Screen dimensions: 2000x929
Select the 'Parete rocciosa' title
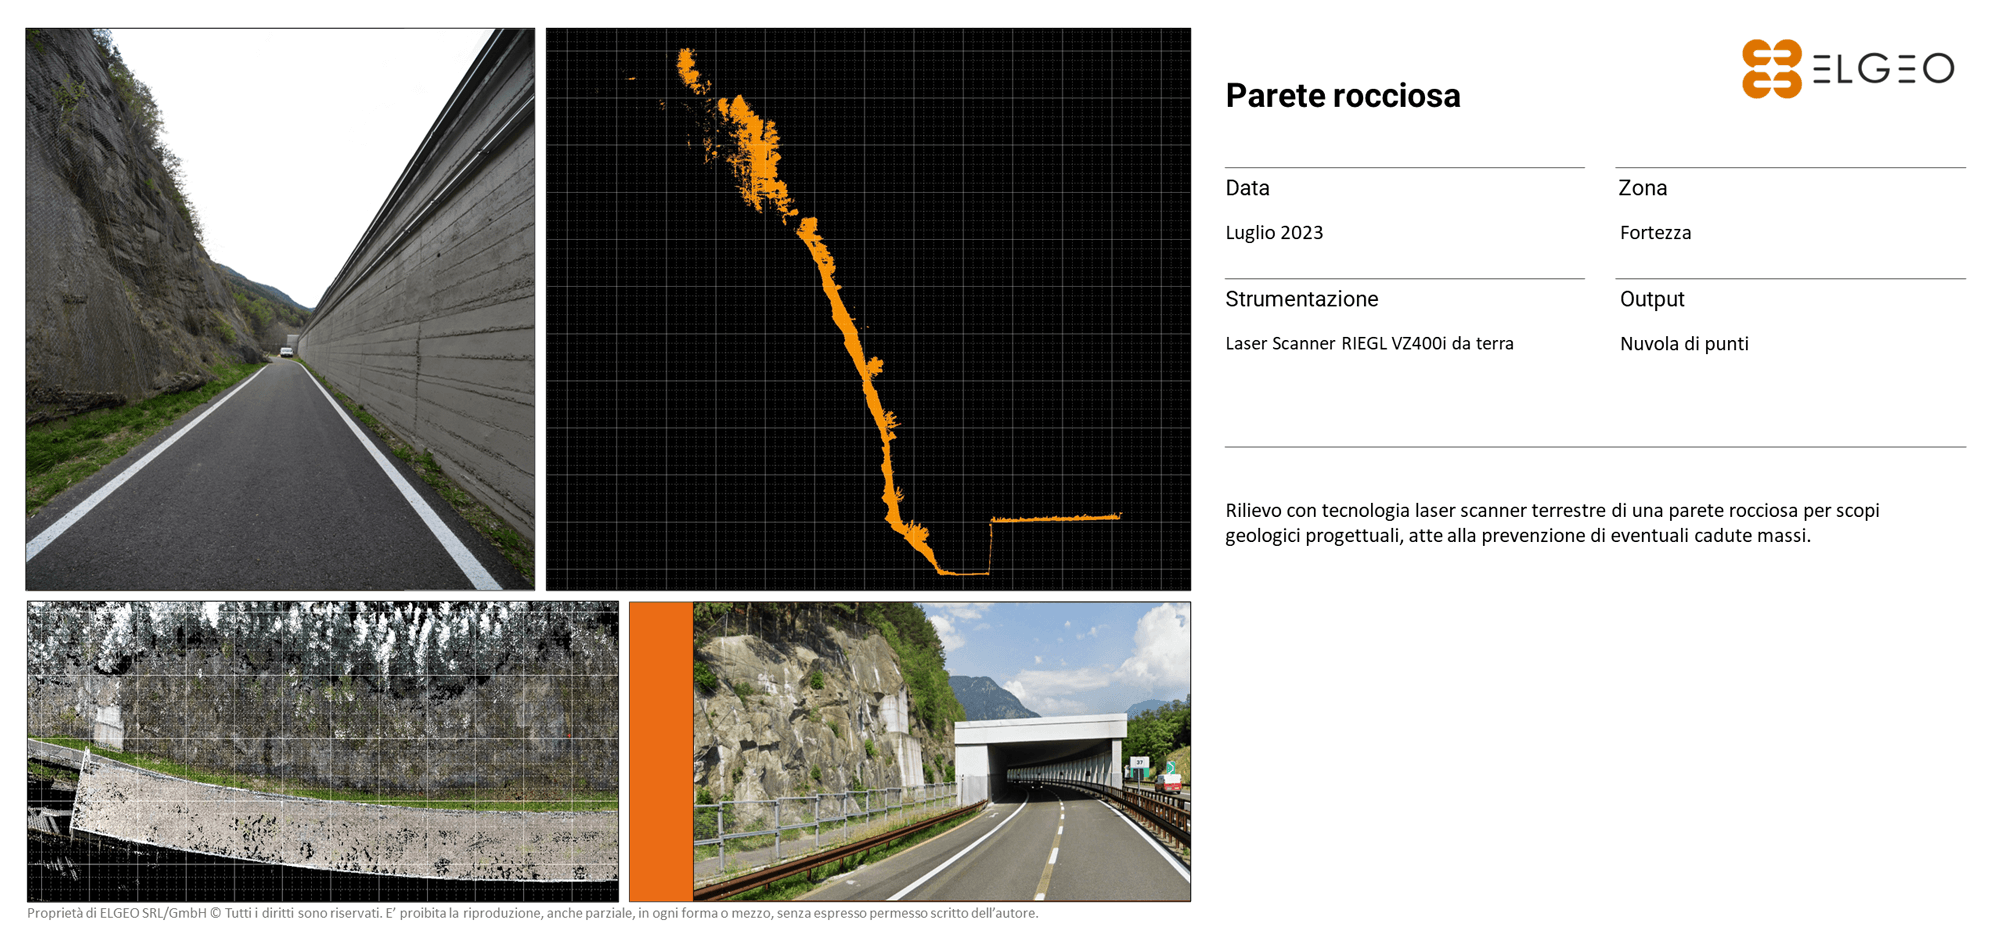(x=1342, y=96)
